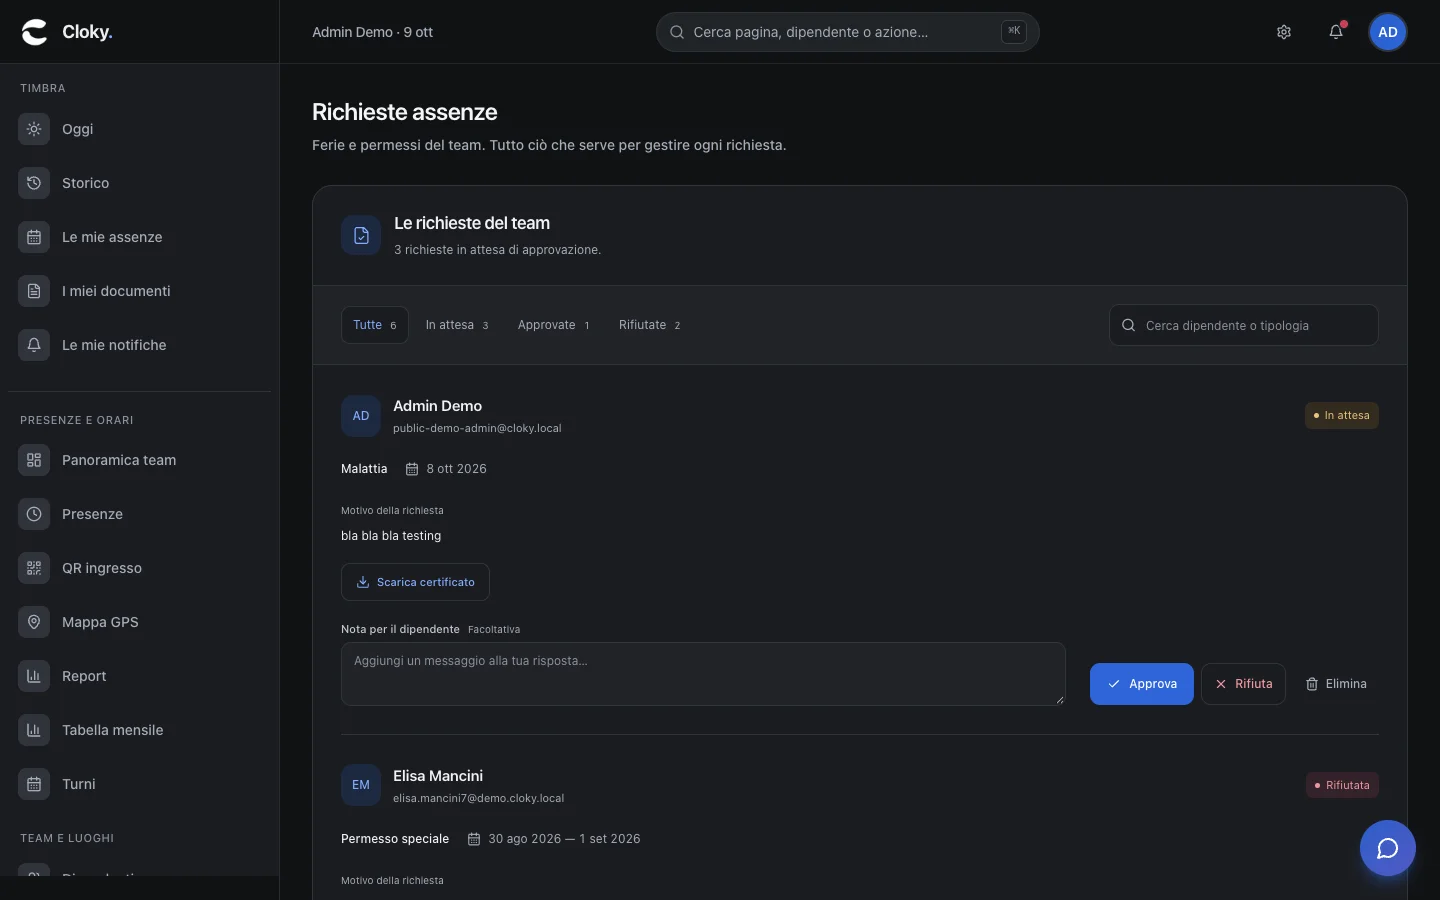Open I miei documenti page
Image resolution: width=1440 pixels, height=900 pixels.
140,291
